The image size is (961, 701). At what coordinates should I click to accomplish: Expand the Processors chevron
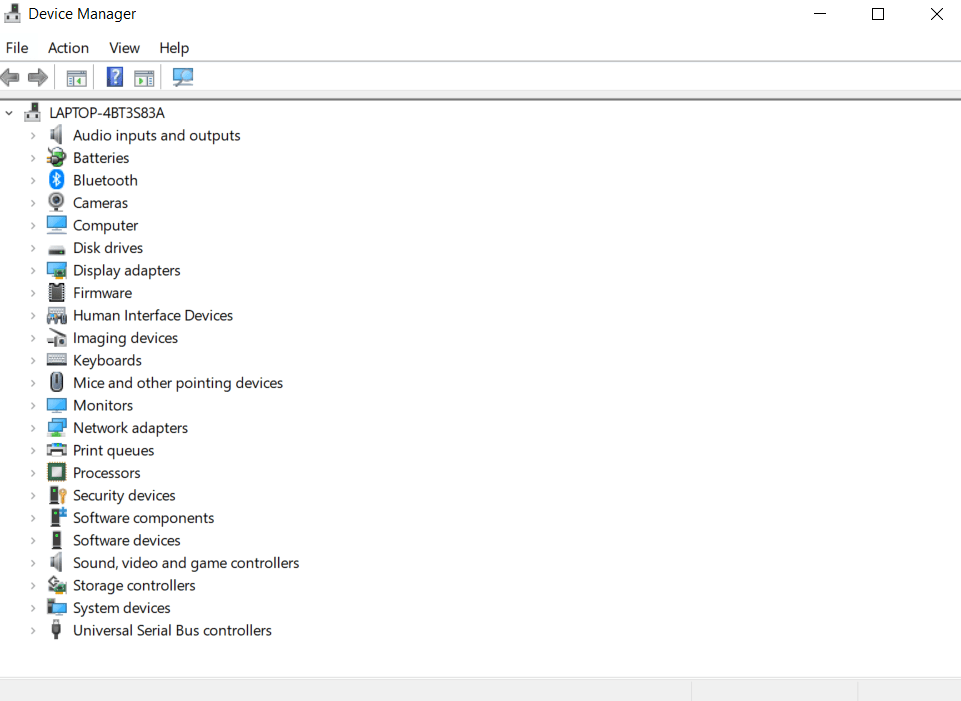coord(33,473)
